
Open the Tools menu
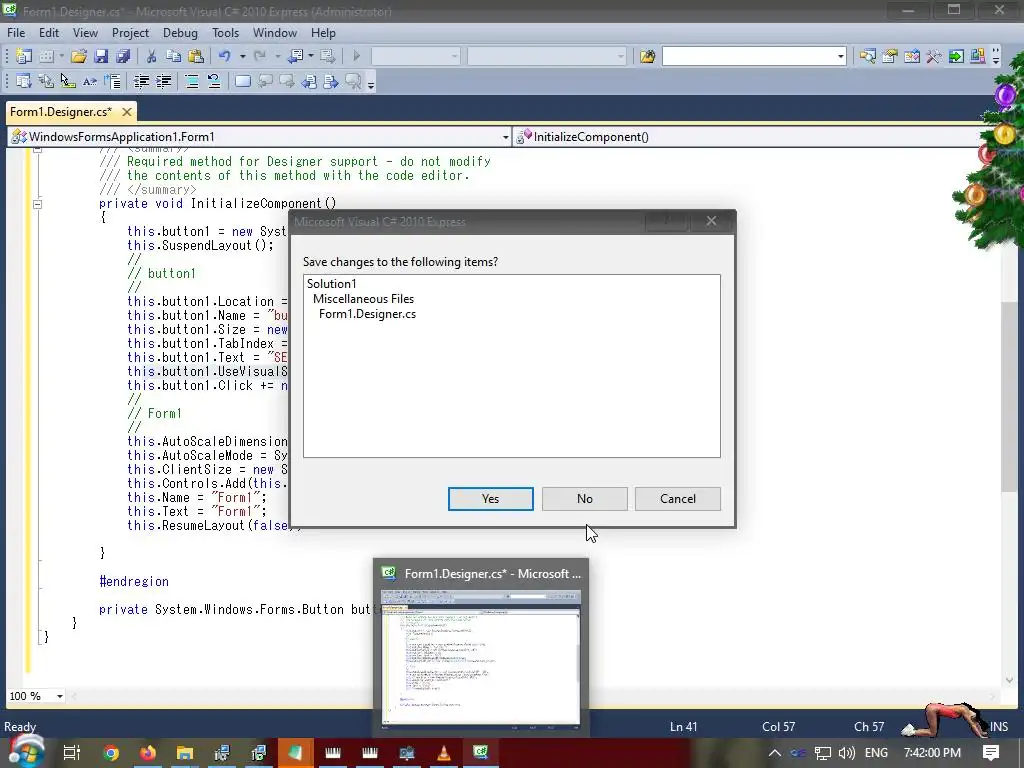click(225, 33)
